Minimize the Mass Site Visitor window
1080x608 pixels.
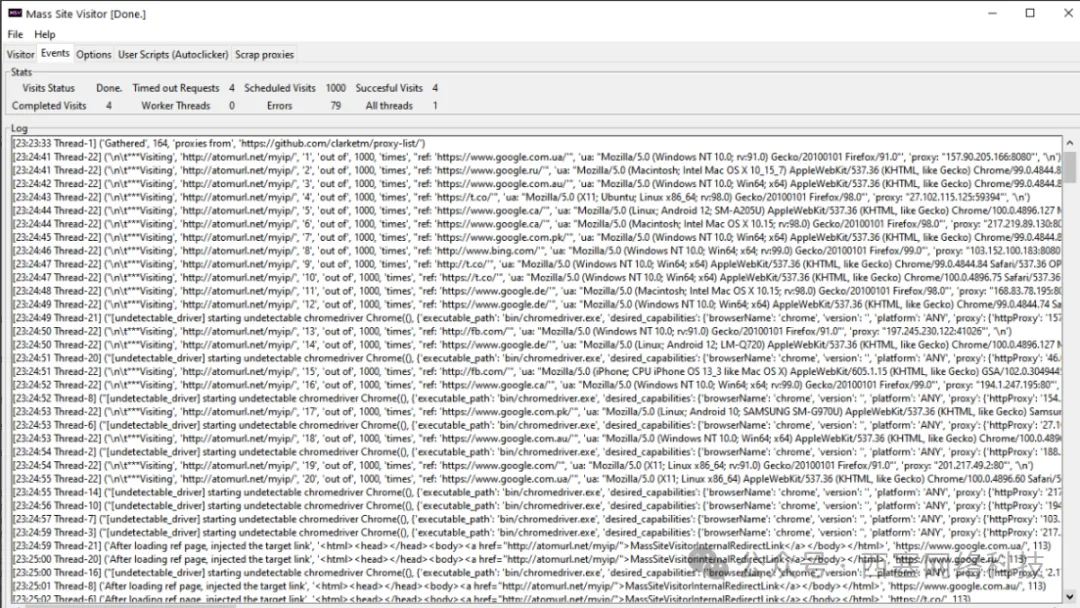coord(993,13)
